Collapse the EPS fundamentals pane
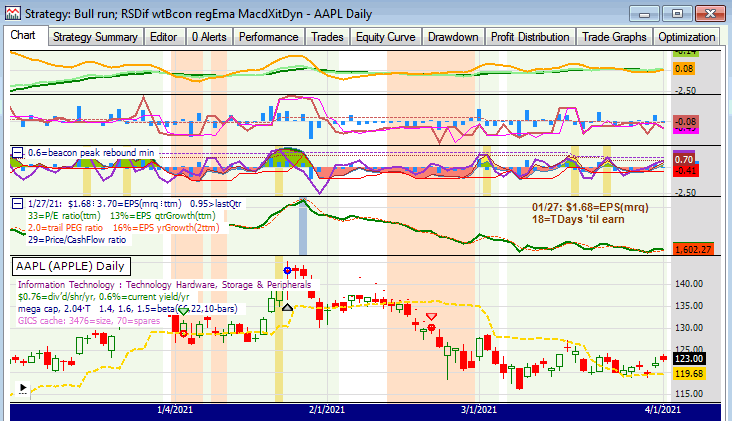The height and width of the screenshot is (421, 732). (x=17, y=203)
